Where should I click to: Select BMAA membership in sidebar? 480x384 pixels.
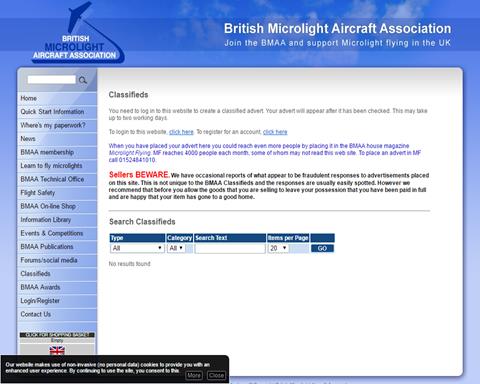tap(57, 152)
